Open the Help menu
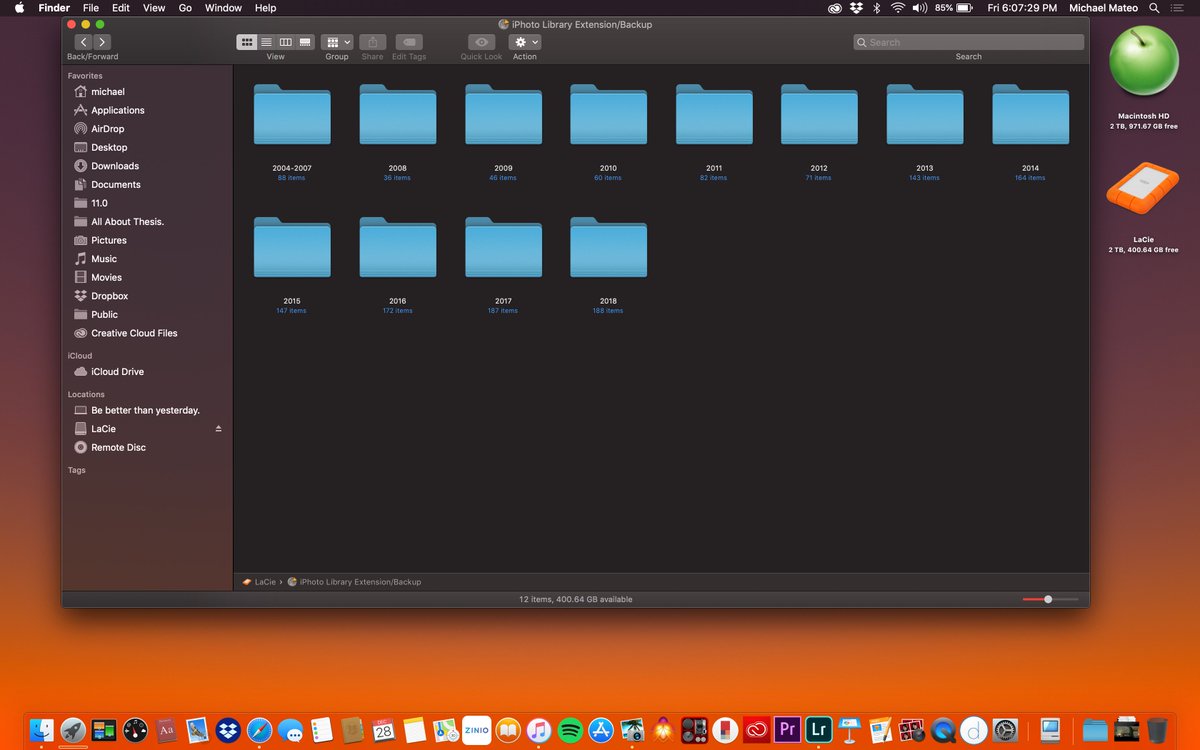Image resolution: width=1200 pixels, height=750 pixels. [x=265, y=8]
